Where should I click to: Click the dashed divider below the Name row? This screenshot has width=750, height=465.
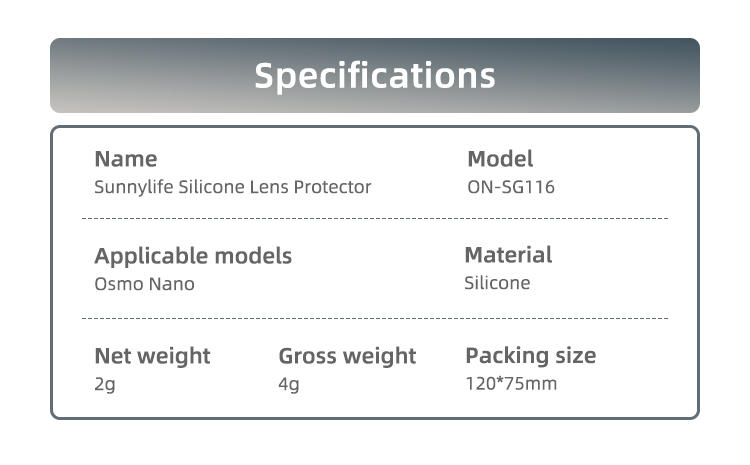(374, 218)
